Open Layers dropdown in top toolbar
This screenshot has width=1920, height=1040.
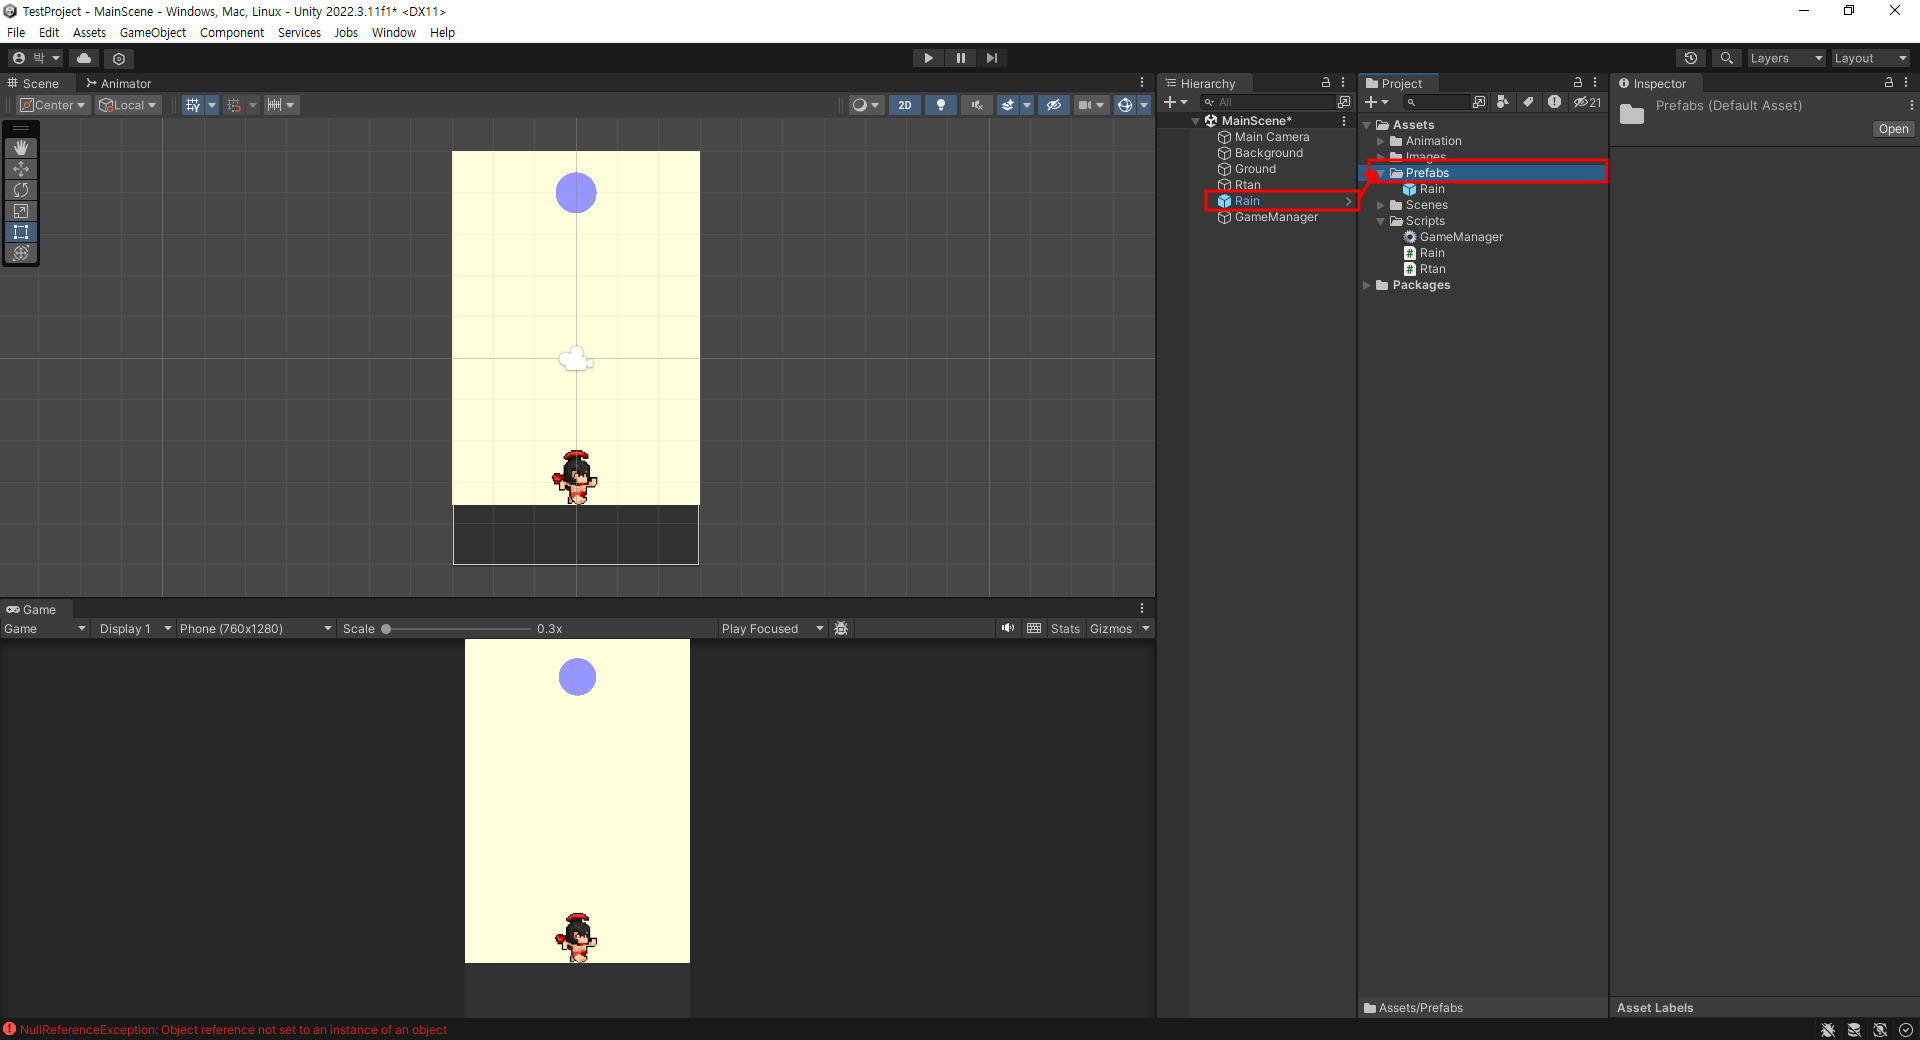[x=1786, y=58]
